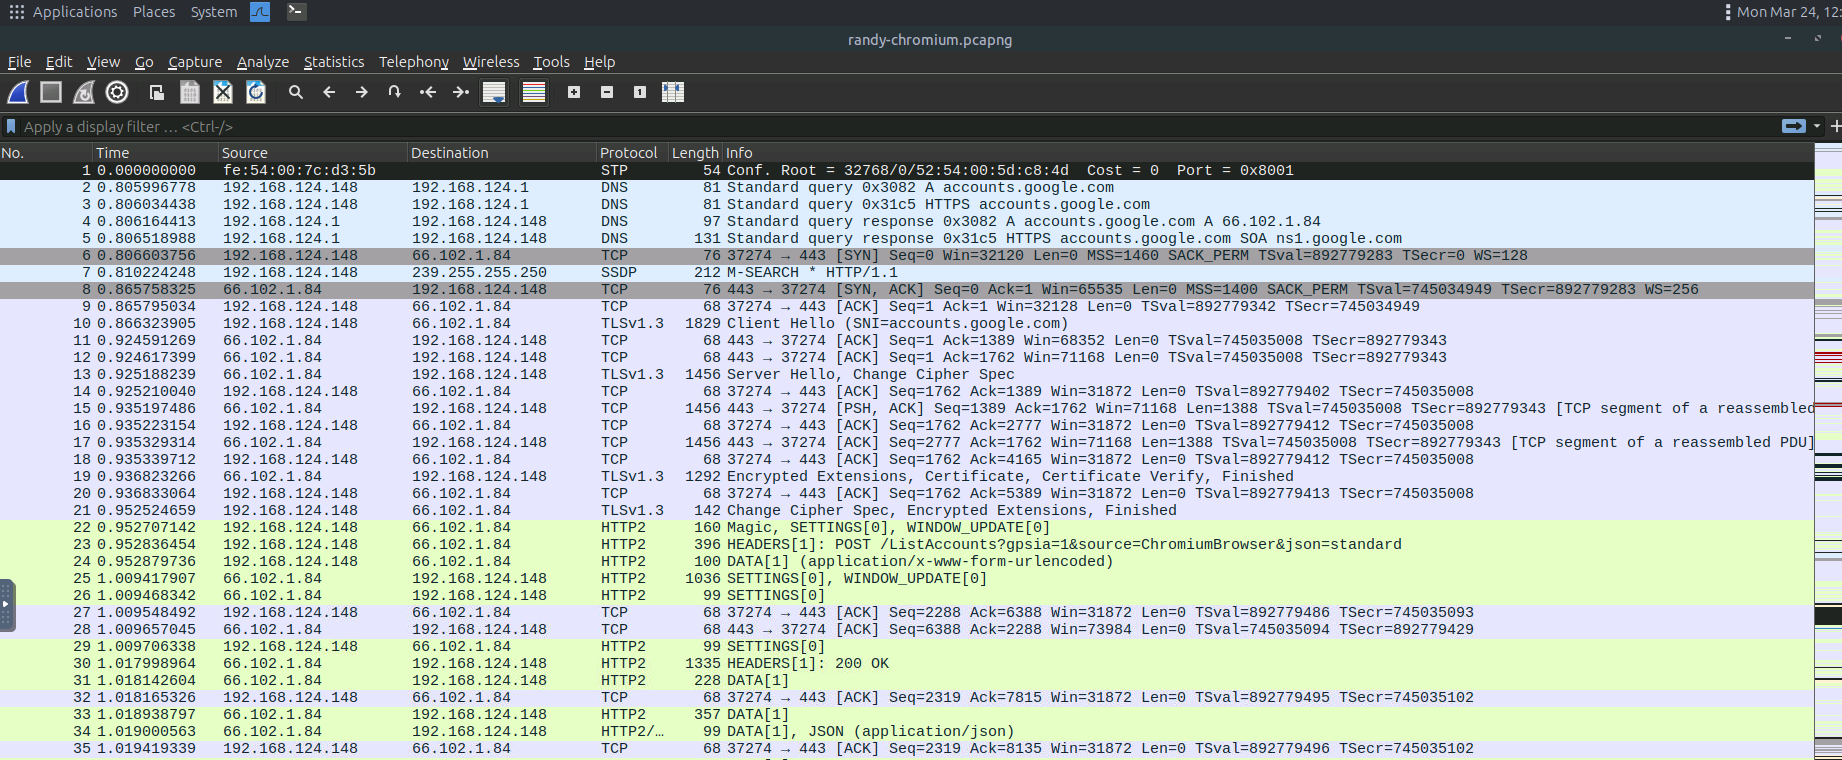
Task: Sort by the Length column header
Action: coord(696,153)
